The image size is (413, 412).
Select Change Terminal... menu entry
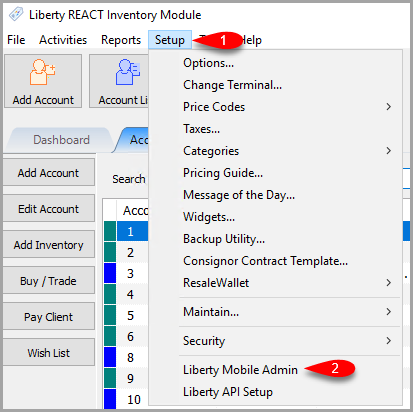(x=275, y=85)
